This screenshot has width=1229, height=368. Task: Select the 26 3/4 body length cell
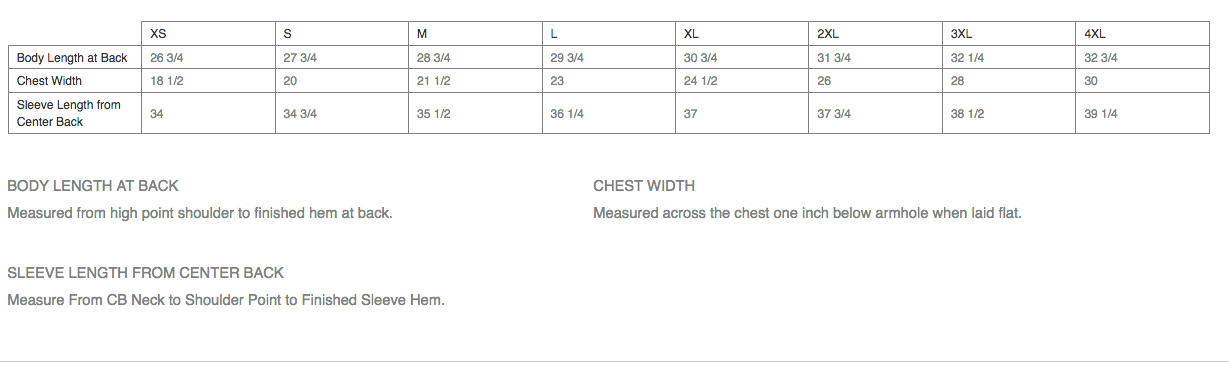(167, 58)
